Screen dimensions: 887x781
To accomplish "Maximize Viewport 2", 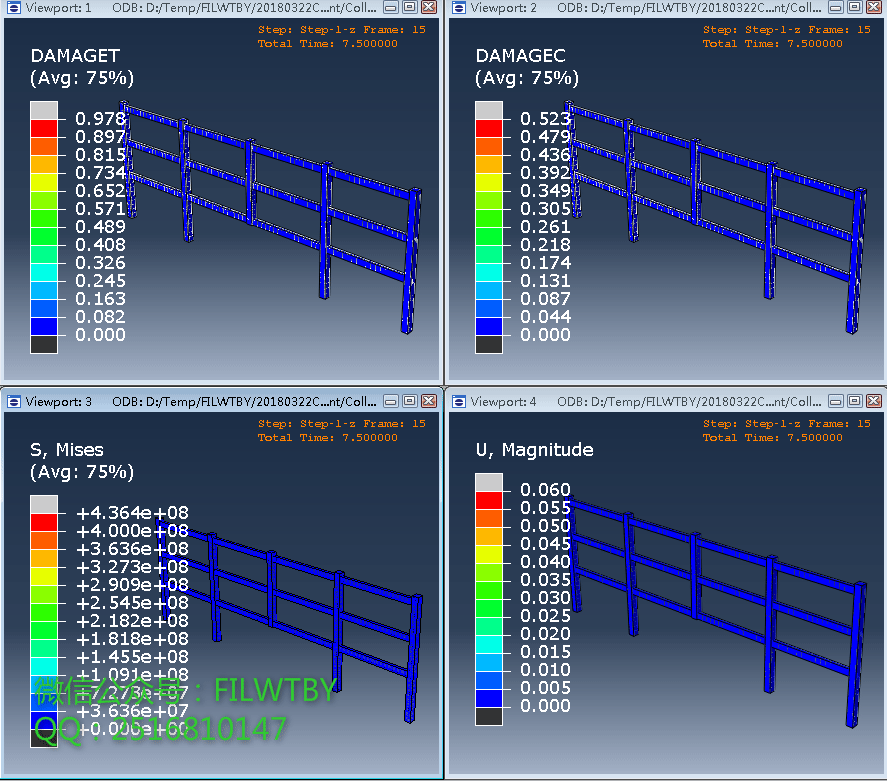I will [855, 7].
